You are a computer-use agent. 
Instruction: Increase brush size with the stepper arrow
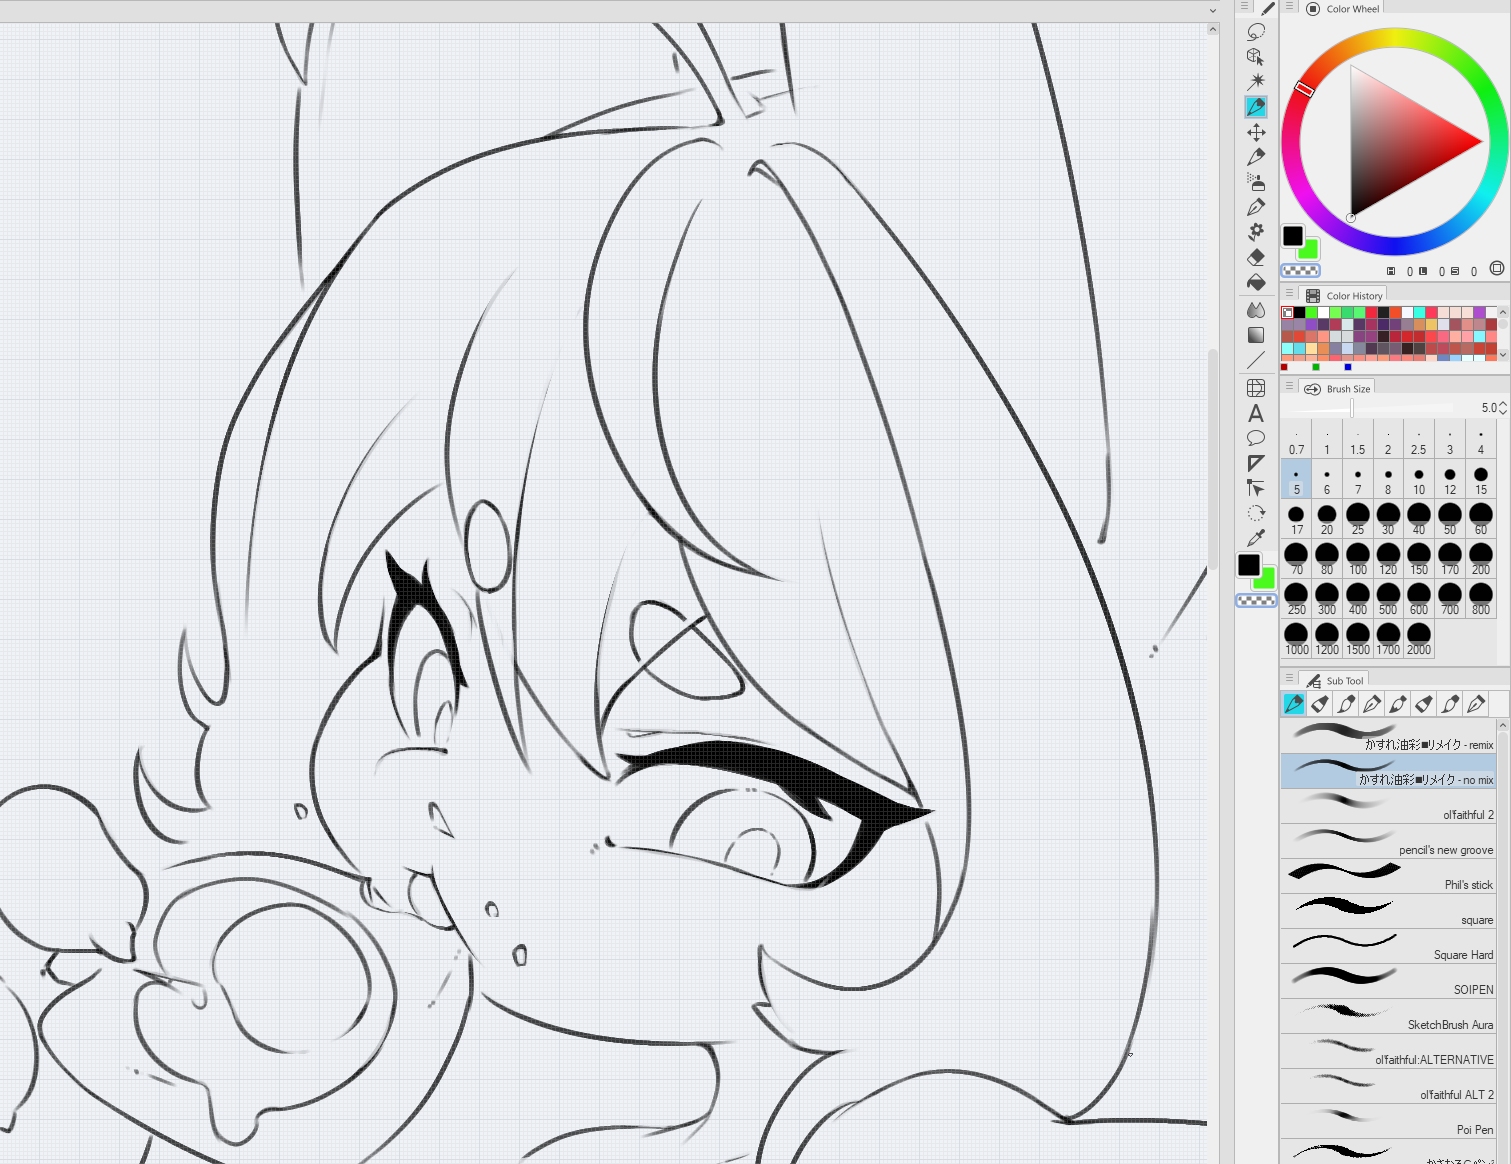pyautogui.click(x=1502, y=403)
